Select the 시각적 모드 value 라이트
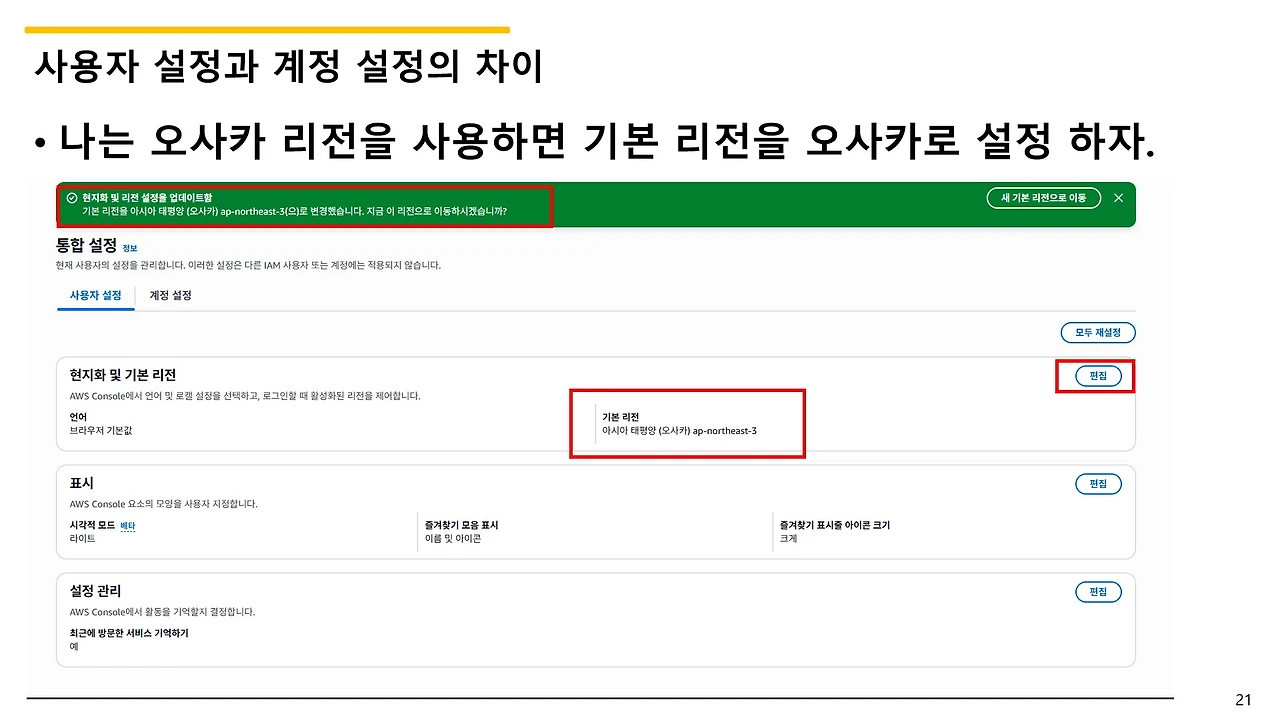 pyautogui.click(x=82, y=541)
